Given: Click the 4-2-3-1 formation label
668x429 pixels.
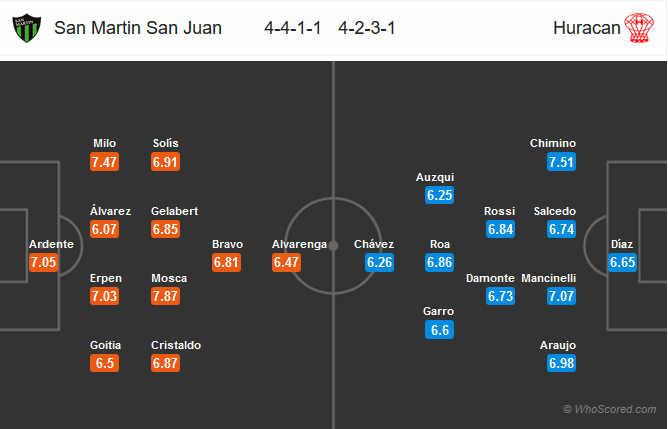Looking at the screenshot, I should point(367,28).
